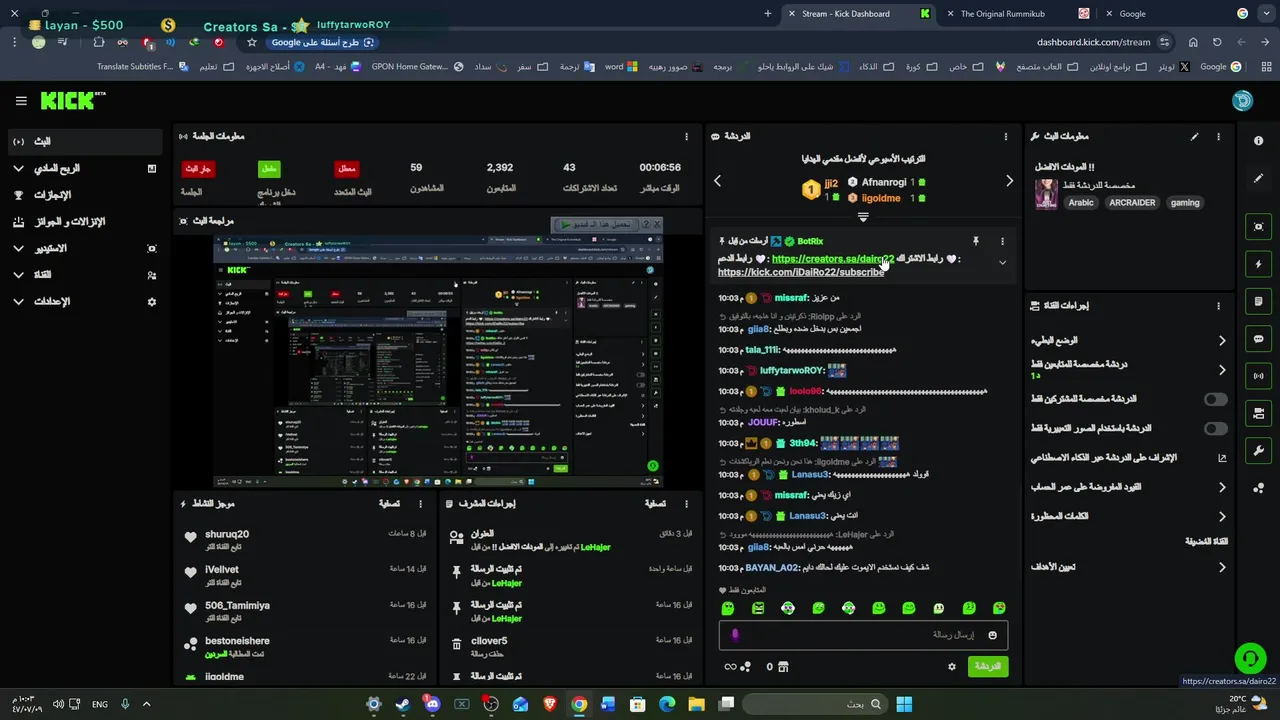
Task: Click the wrench tools icon in the right rail
Action: [x=1258, y=450]
